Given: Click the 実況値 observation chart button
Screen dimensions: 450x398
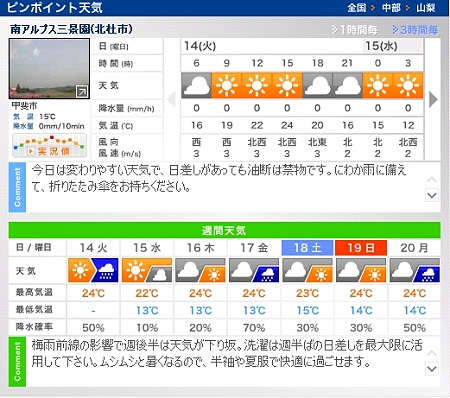Looking at the screenshot, I should coord(49,146).
